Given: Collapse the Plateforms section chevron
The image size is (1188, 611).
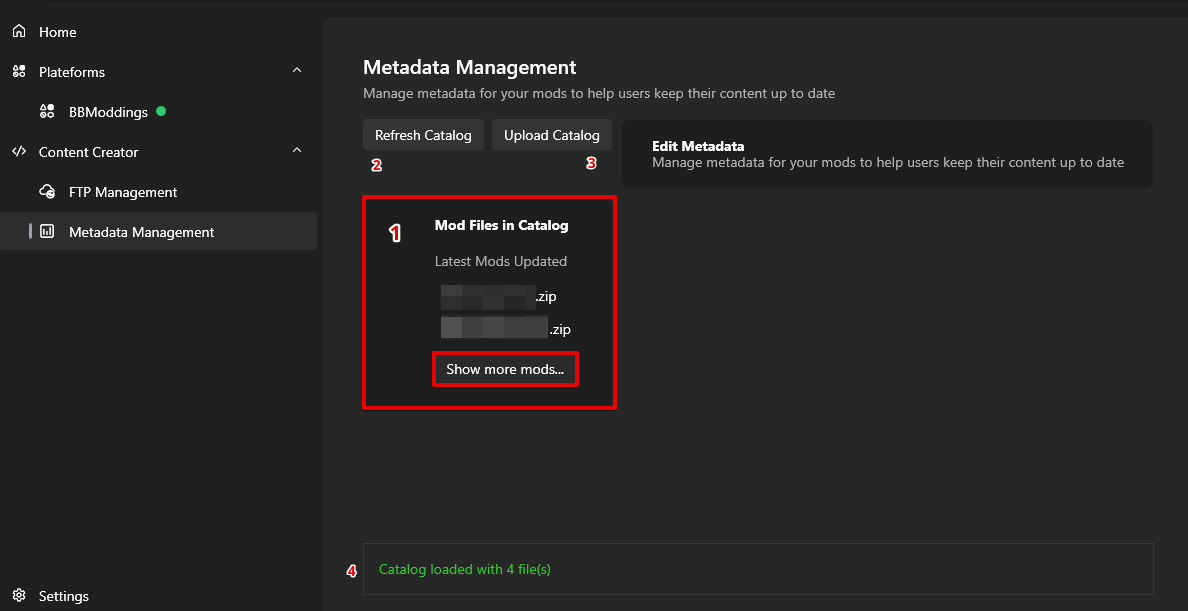Looking at the screenshot, I should [x=297, y=71].
